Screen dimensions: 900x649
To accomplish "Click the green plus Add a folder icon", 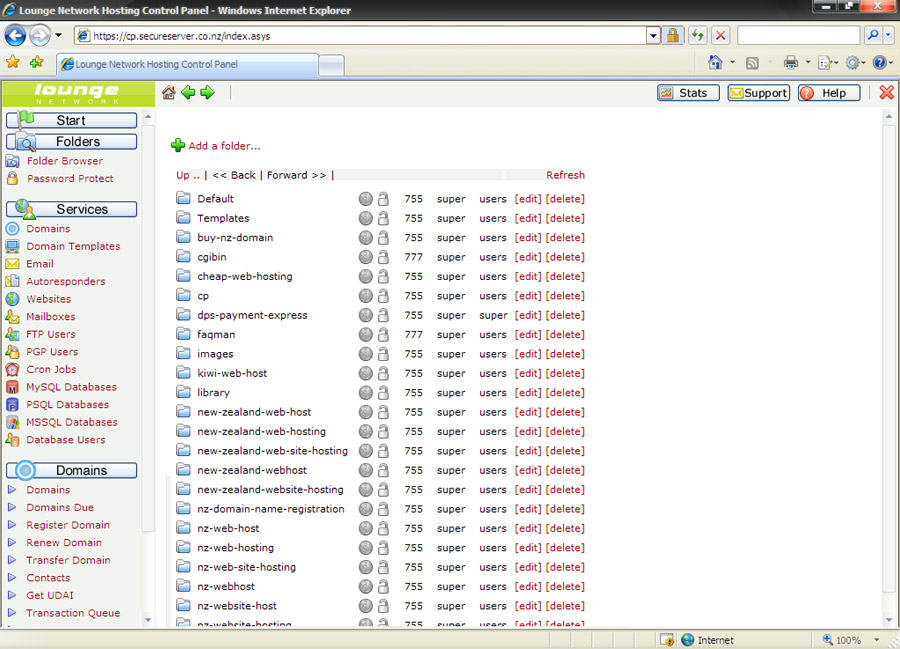I will pyautogui.click(x=178, y=146).
